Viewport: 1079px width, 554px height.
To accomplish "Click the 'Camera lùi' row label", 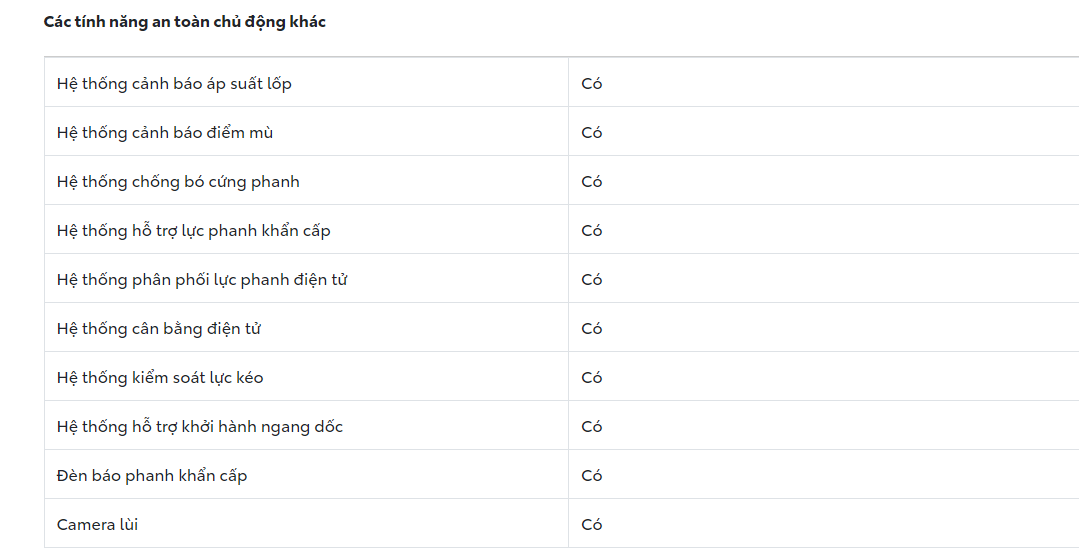I will [x=97, y=525].
